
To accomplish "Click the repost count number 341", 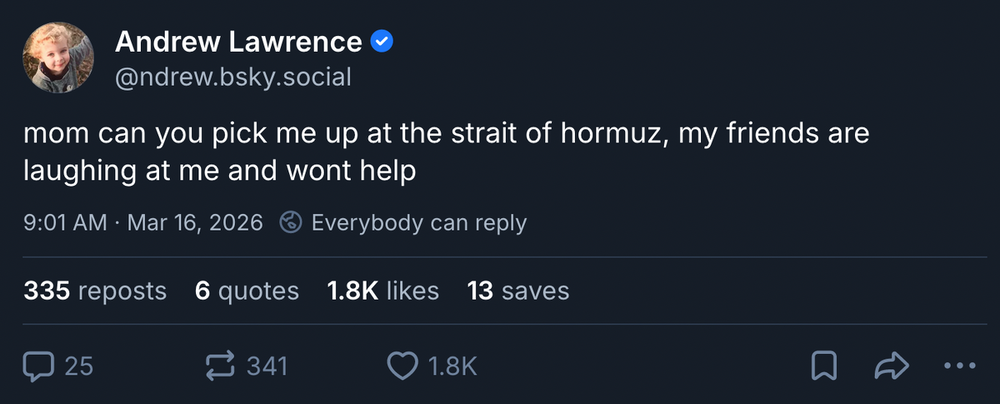I will 267,367.
